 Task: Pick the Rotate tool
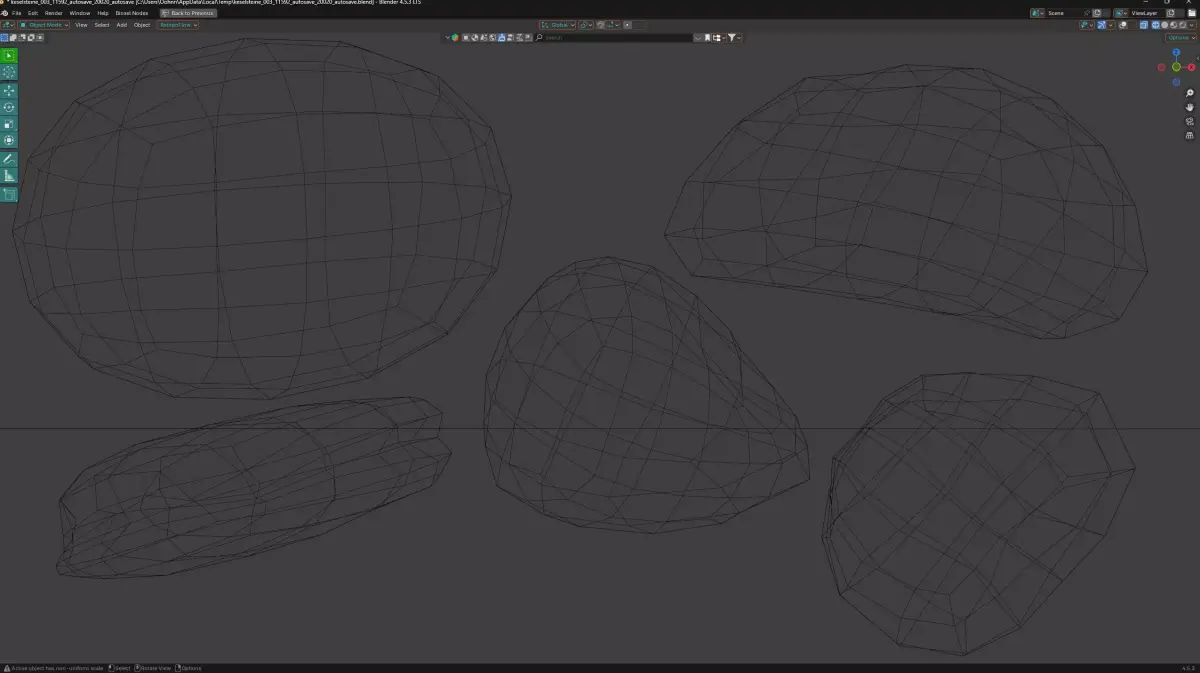(x=9, y=107)
